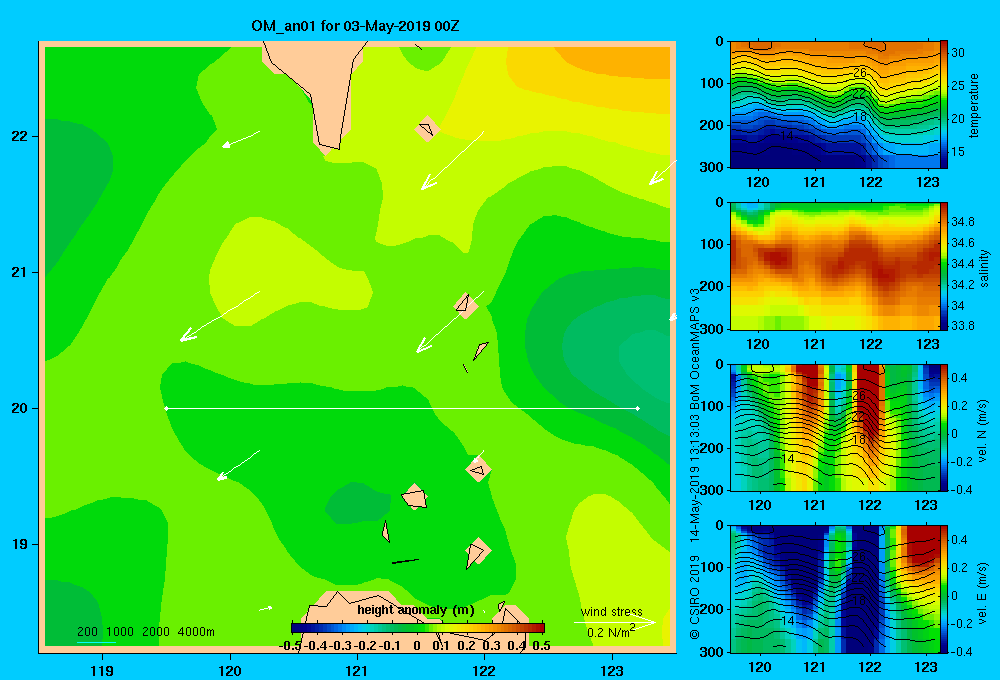The height and width of the screenshot is (680, 1000).
Task: Click the island marker near 122E 19.5N
Action: (478, 469)
